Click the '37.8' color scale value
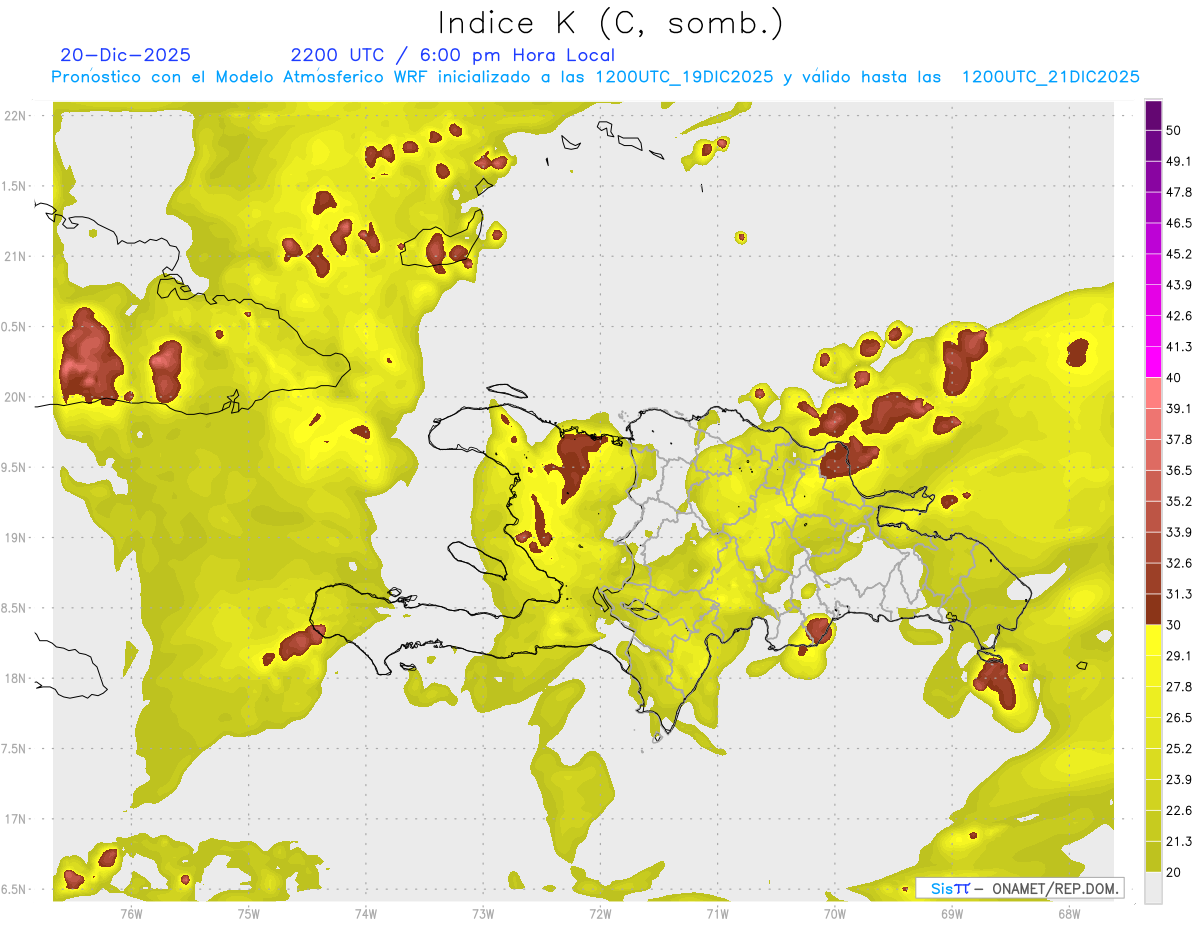 coord(1180,439)
